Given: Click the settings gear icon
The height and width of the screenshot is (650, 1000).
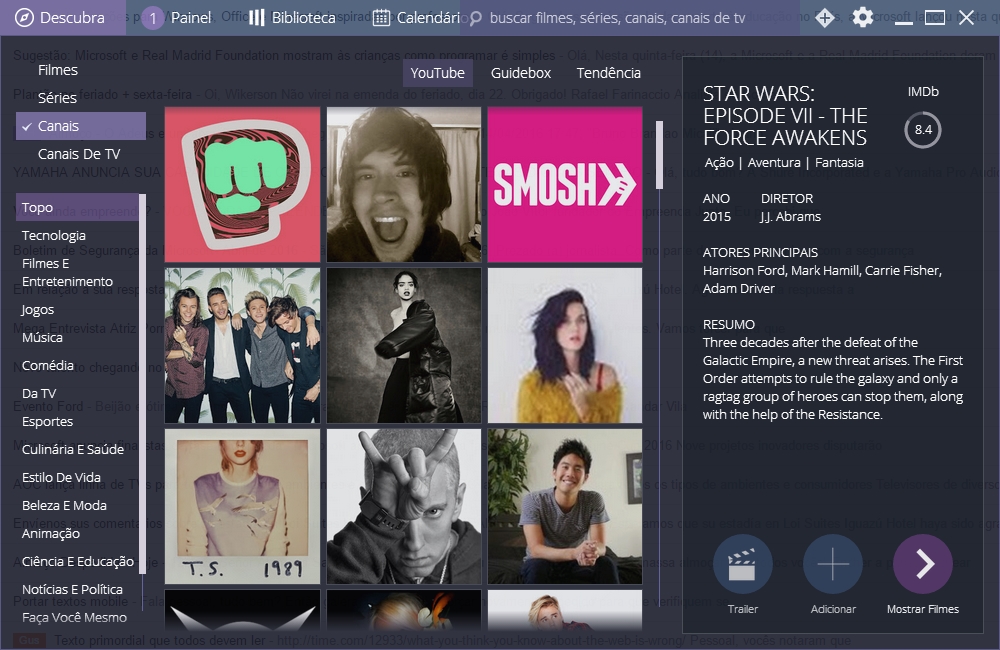Looking at the screenshot, I should click(862, 18).
